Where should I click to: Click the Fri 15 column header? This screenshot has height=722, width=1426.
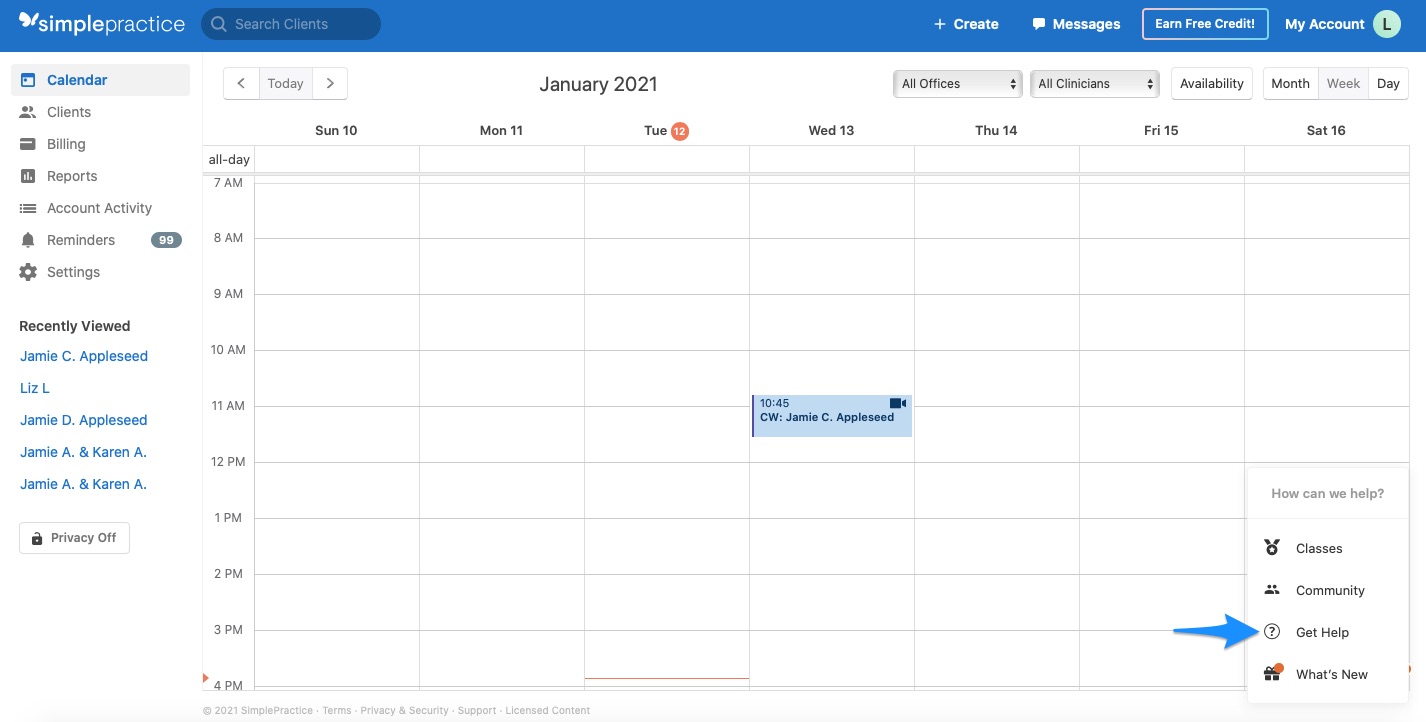point(1161,131)
